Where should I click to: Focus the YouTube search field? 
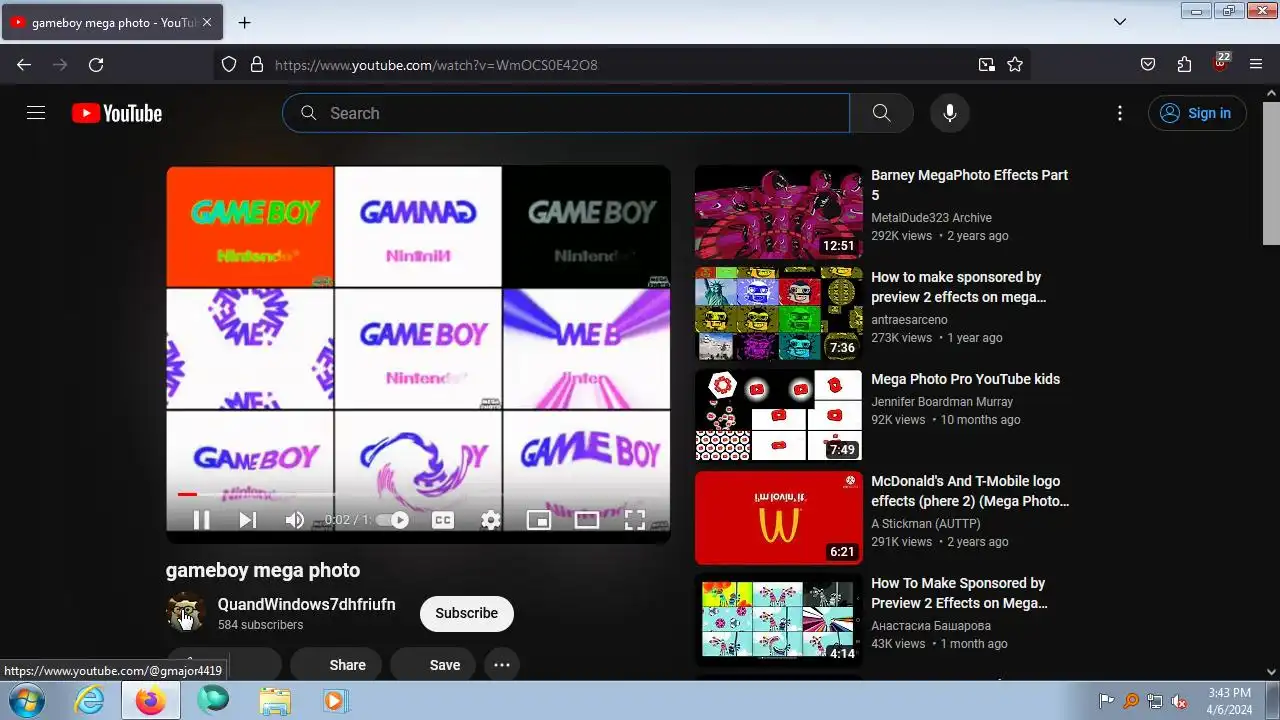click(x=566, y=113)
